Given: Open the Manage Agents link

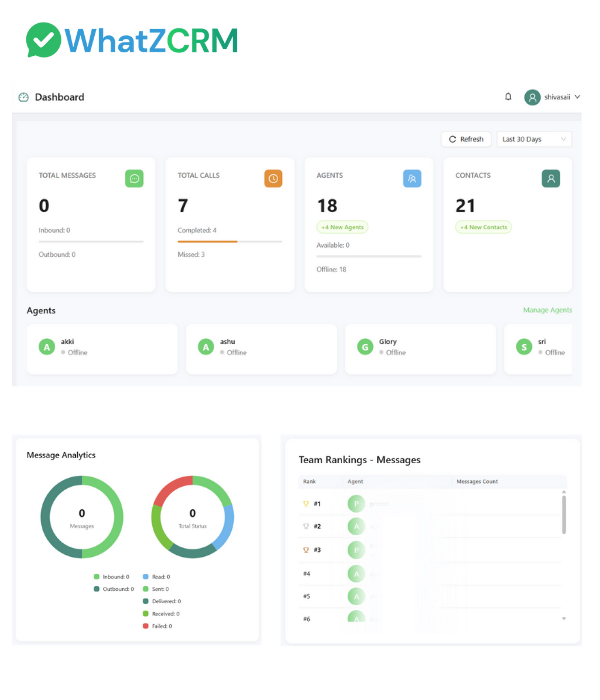Looking at the screenshot, I should tap(547, 310).
